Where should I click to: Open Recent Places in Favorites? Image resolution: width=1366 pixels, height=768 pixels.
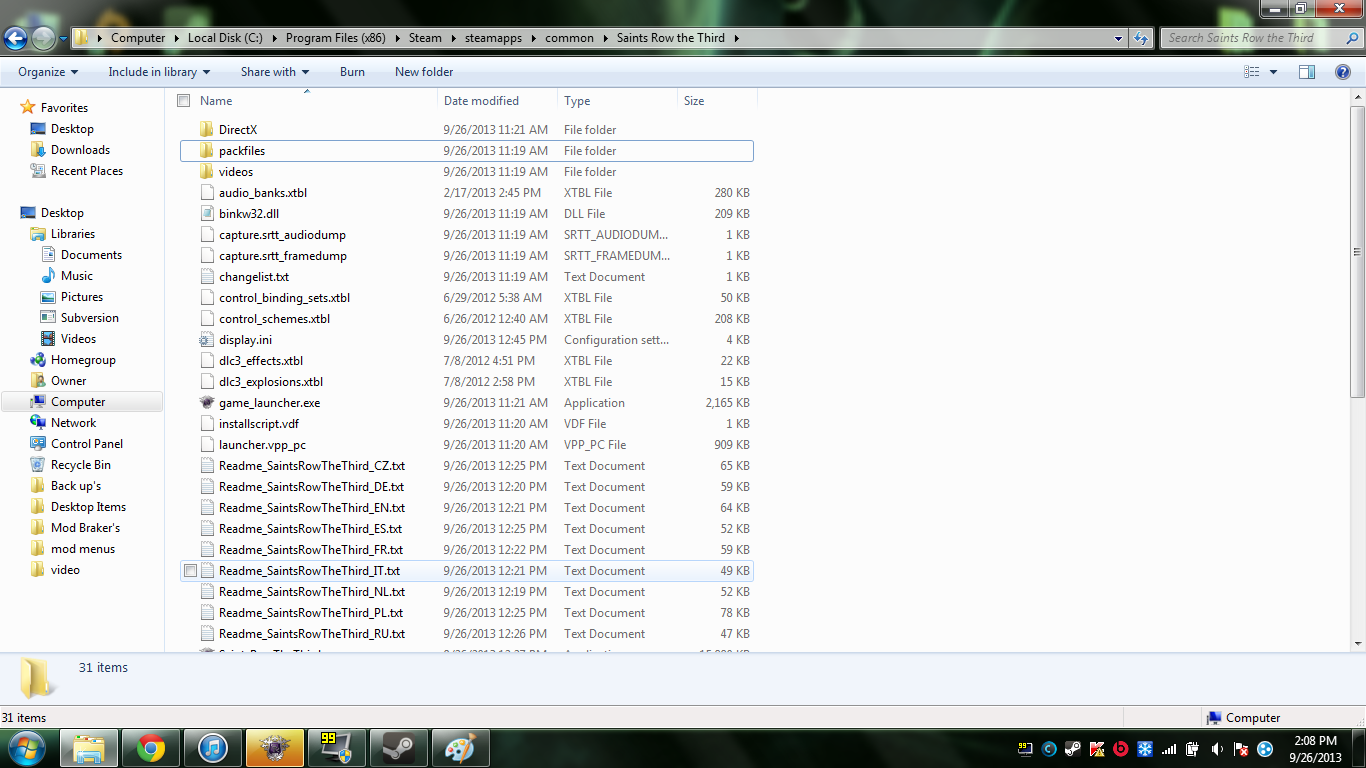coord(87,171)
